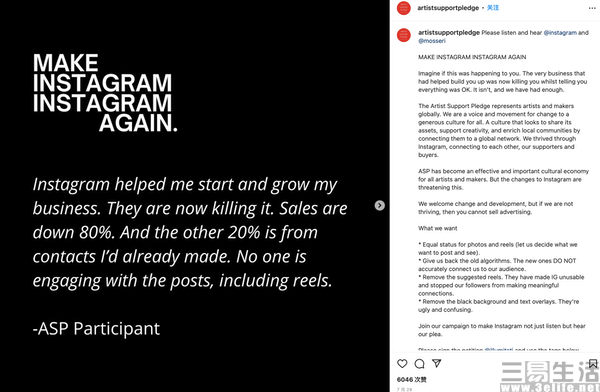Share the post with the paper plane icon
The image size is (600, 392).
tap(437, 363)
